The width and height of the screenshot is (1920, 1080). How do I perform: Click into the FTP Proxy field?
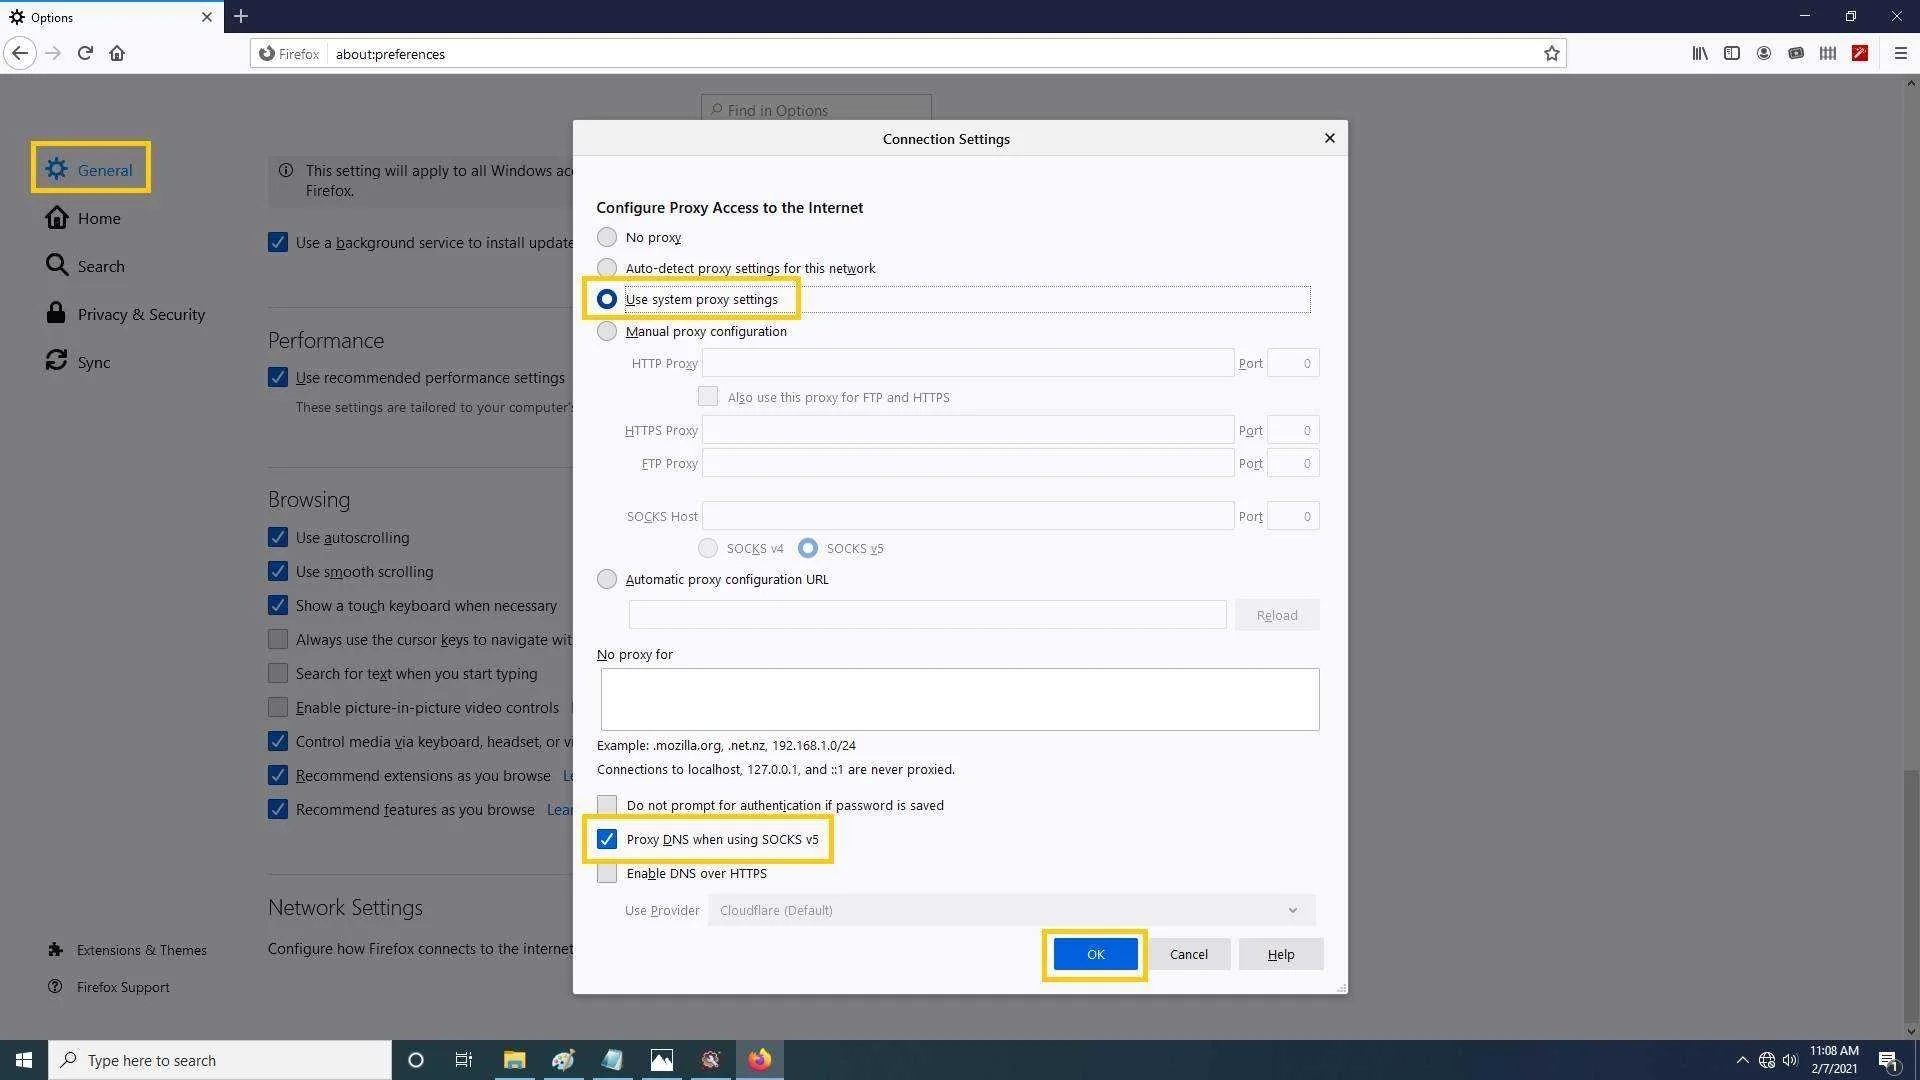pos(967,463)
